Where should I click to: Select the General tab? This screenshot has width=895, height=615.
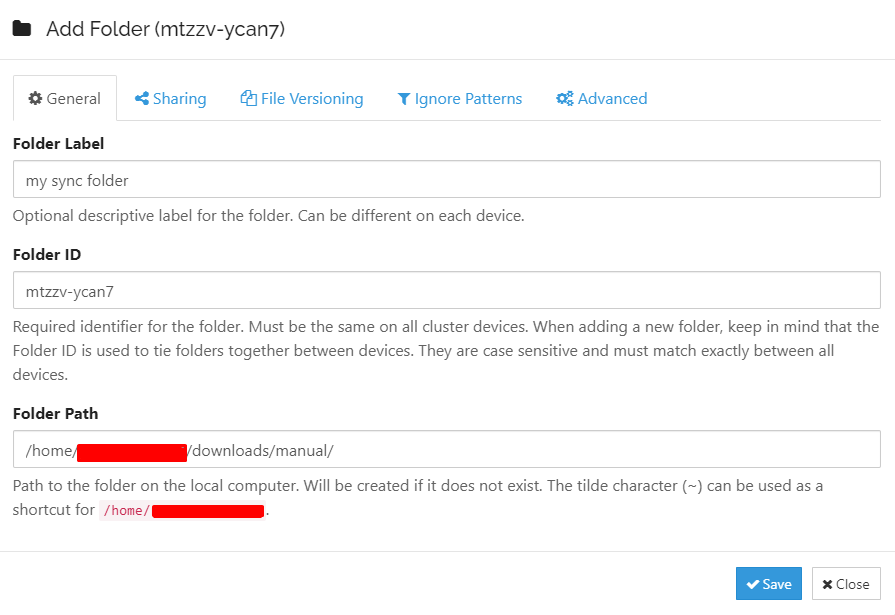pyautogui.click(x=64, y=98)
